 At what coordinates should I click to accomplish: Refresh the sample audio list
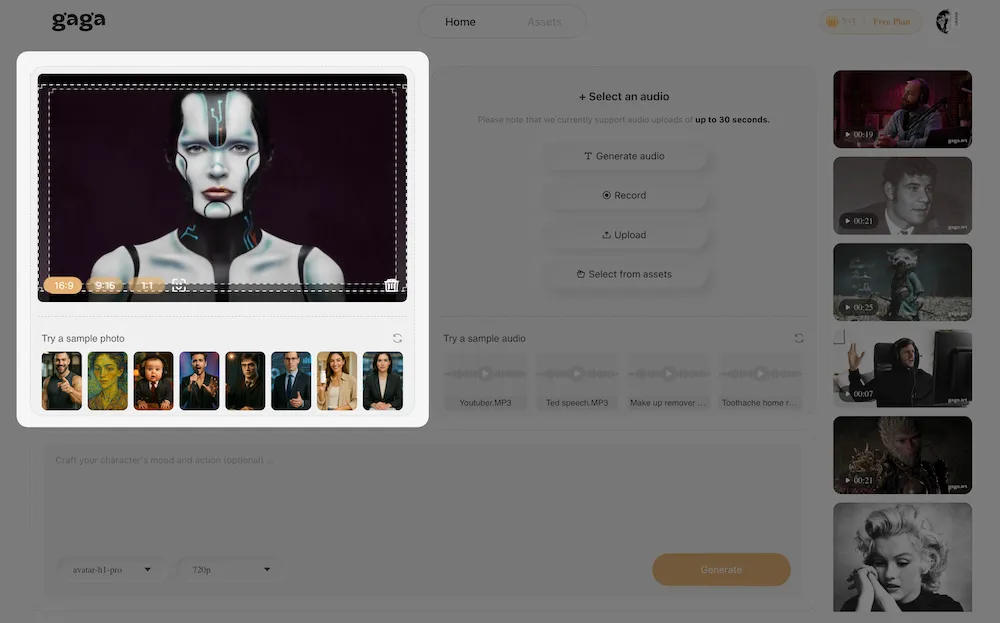[x=798, y=339]
